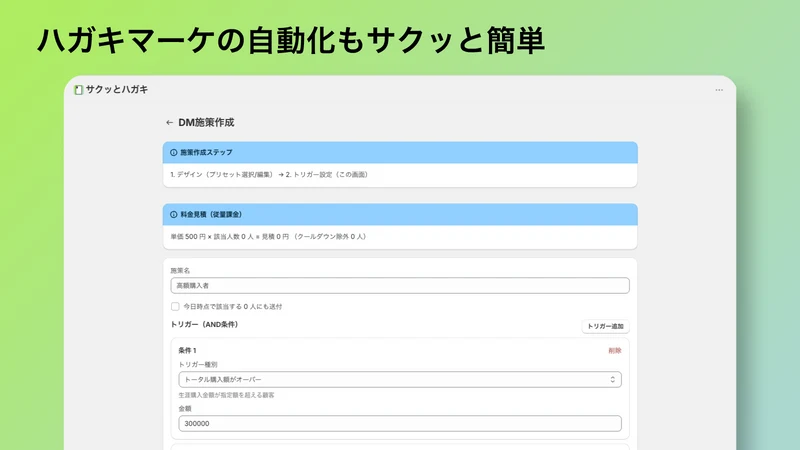
Task: Click the step text 1. デザイン（プリセット選択/編集）
Action: (x=221, y=174)
